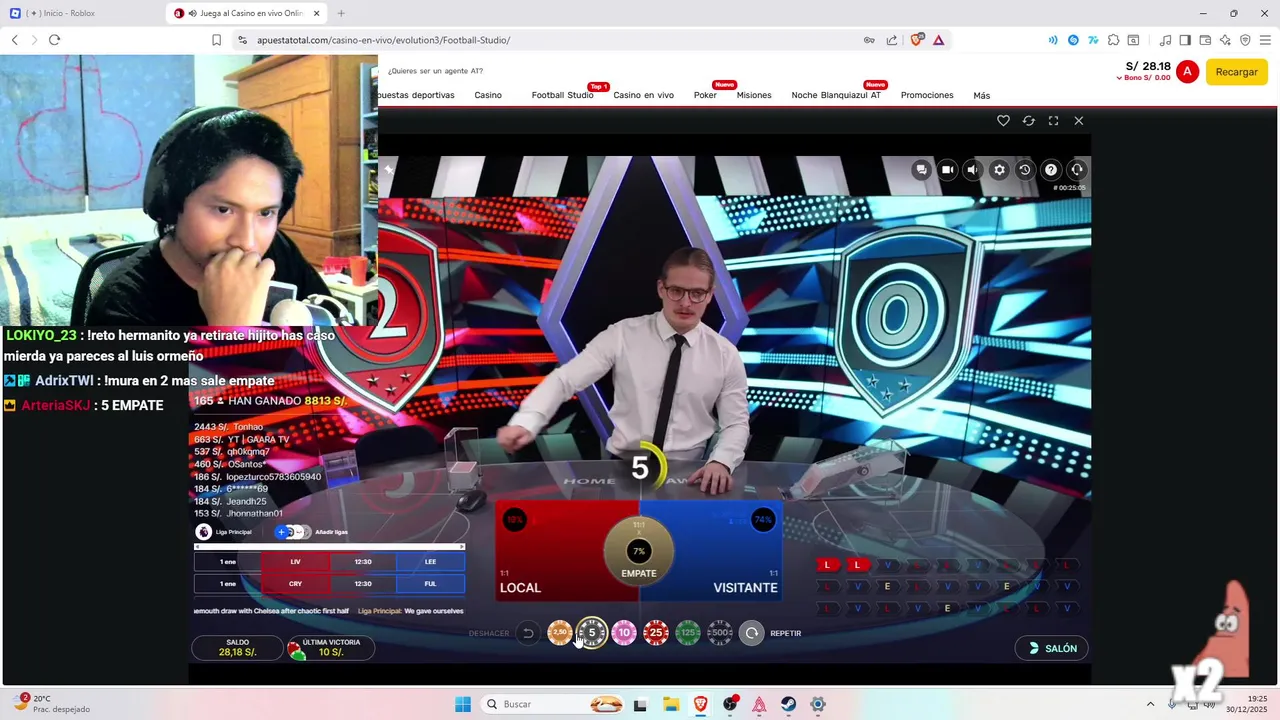Open browser hamburger menu
The image size is (1280, 720).
pos(1265,40)
